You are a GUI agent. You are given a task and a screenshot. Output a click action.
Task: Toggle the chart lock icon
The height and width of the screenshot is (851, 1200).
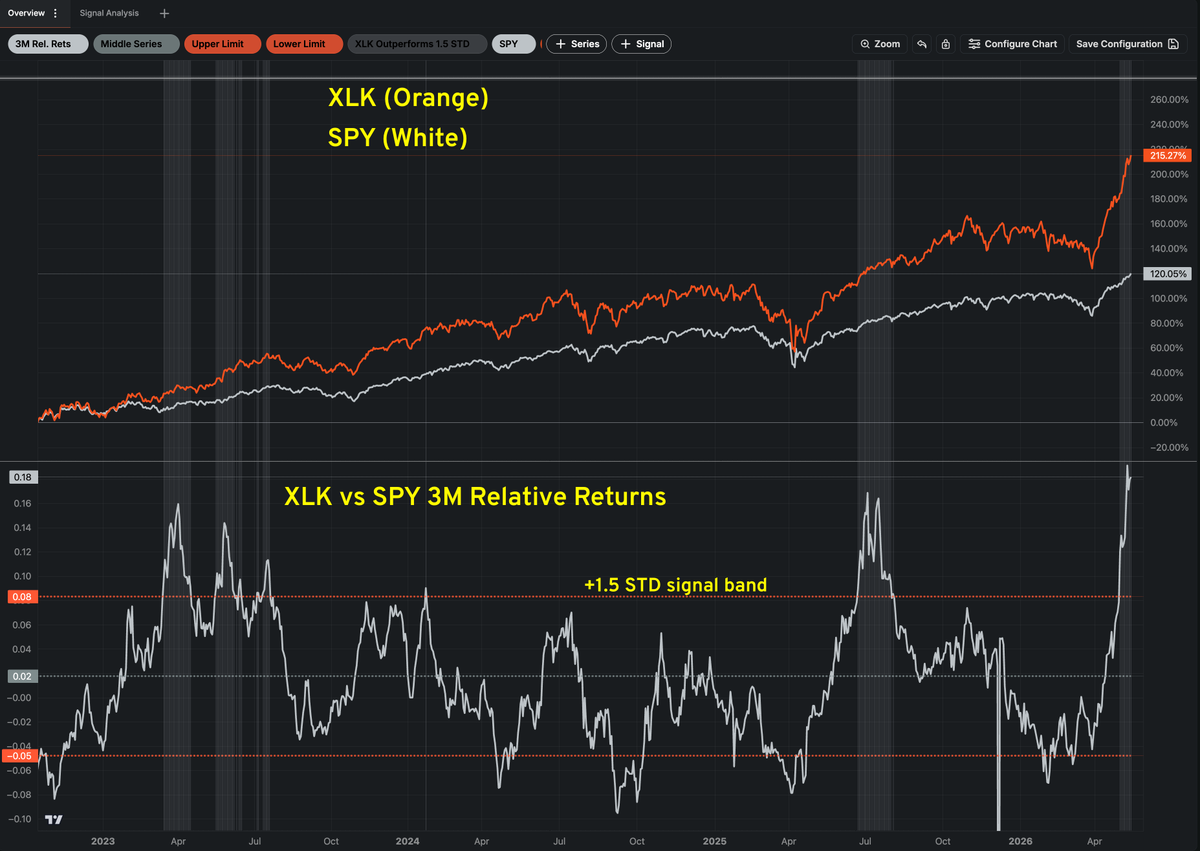pyautogui.click(x=945, y=44)
